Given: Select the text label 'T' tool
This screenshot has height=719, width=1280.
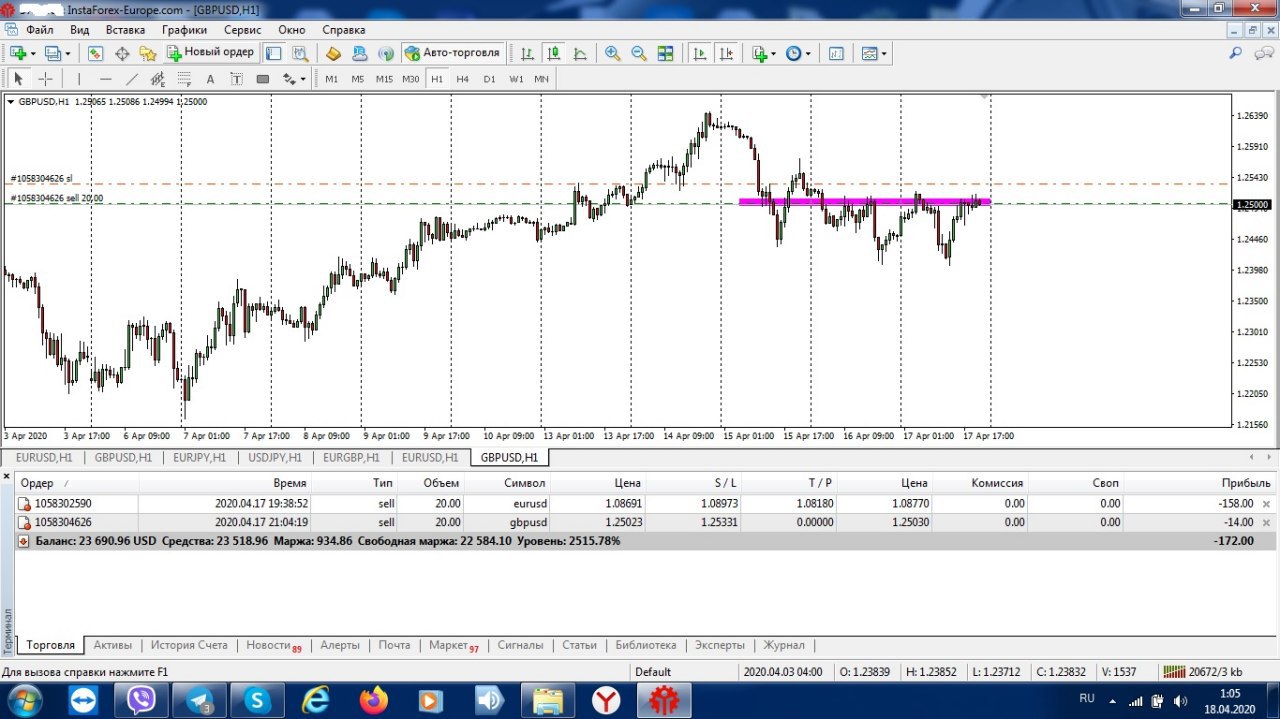Looking at the screenshot, I should (236, 79).
